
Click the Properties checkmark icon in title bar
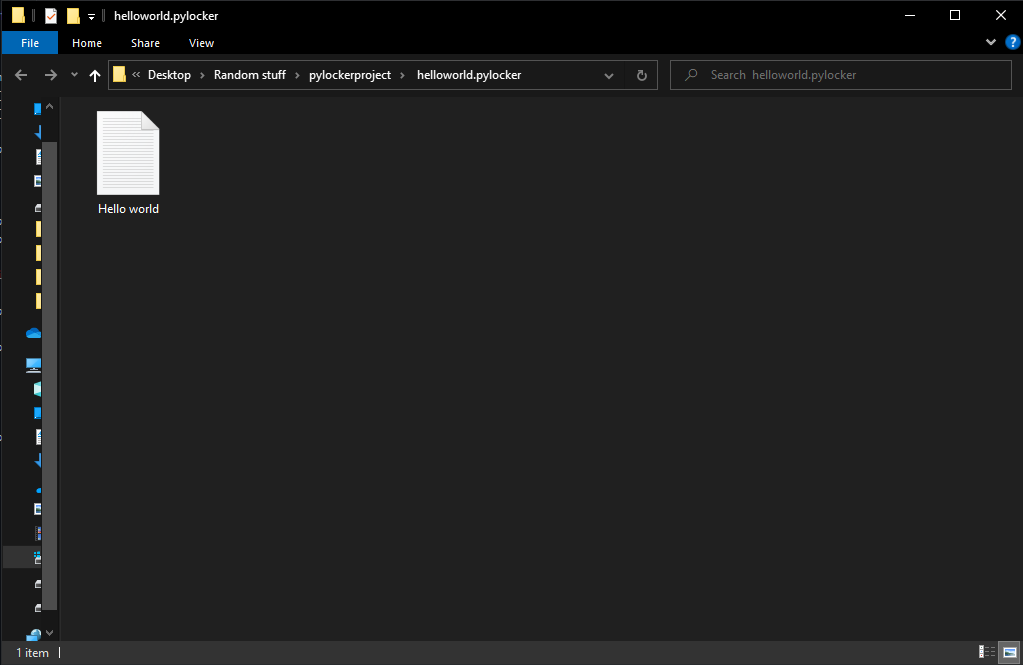click(51, 16)
